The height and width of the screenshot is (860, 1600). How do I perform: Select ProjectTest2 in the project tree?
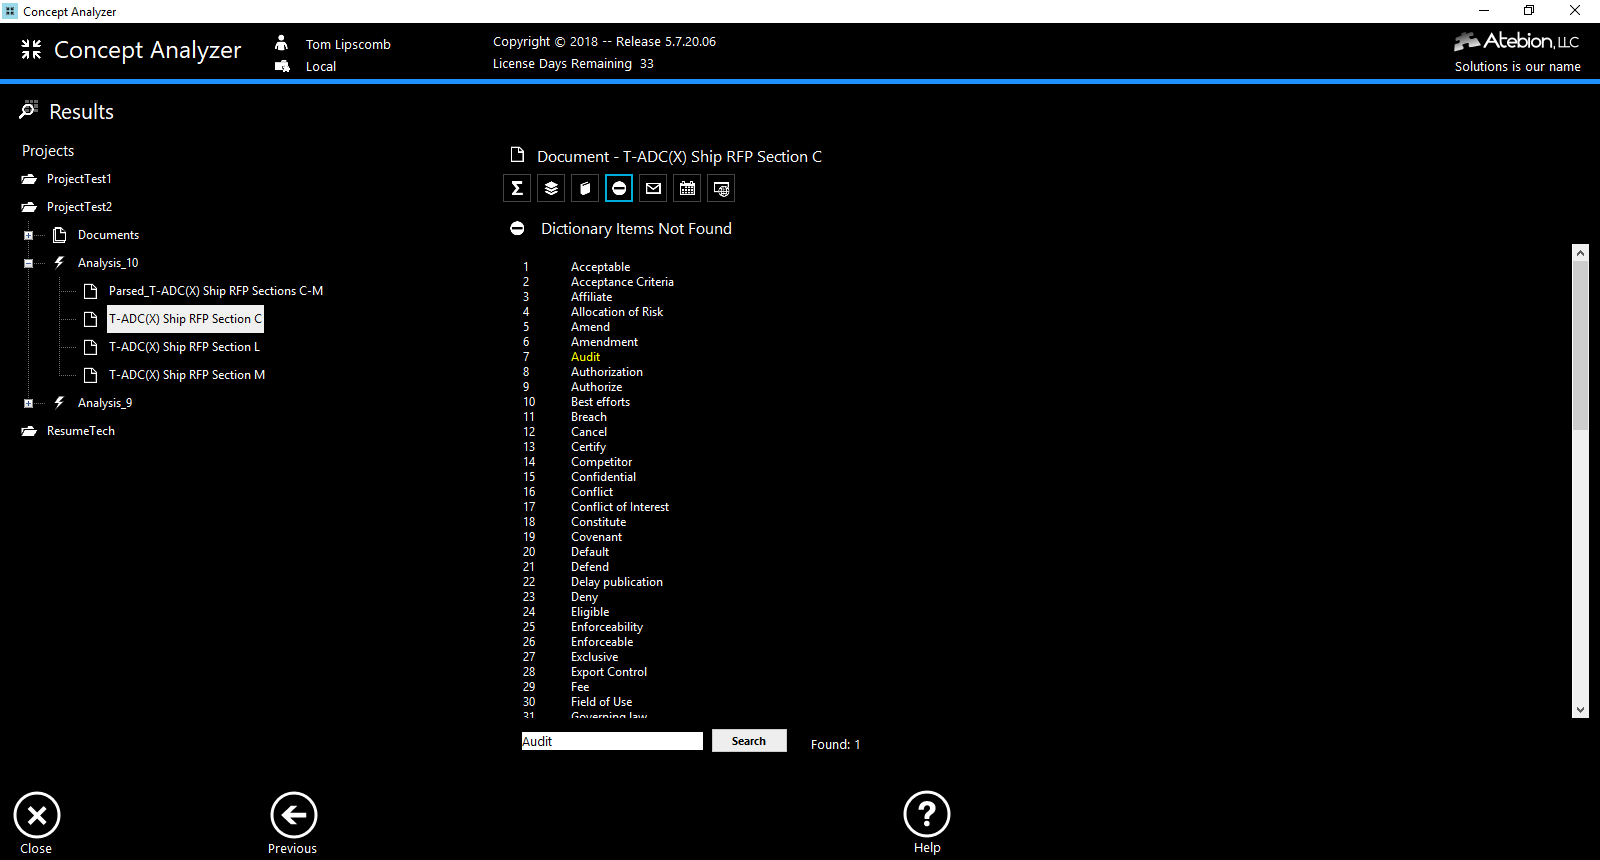(79, 207)
